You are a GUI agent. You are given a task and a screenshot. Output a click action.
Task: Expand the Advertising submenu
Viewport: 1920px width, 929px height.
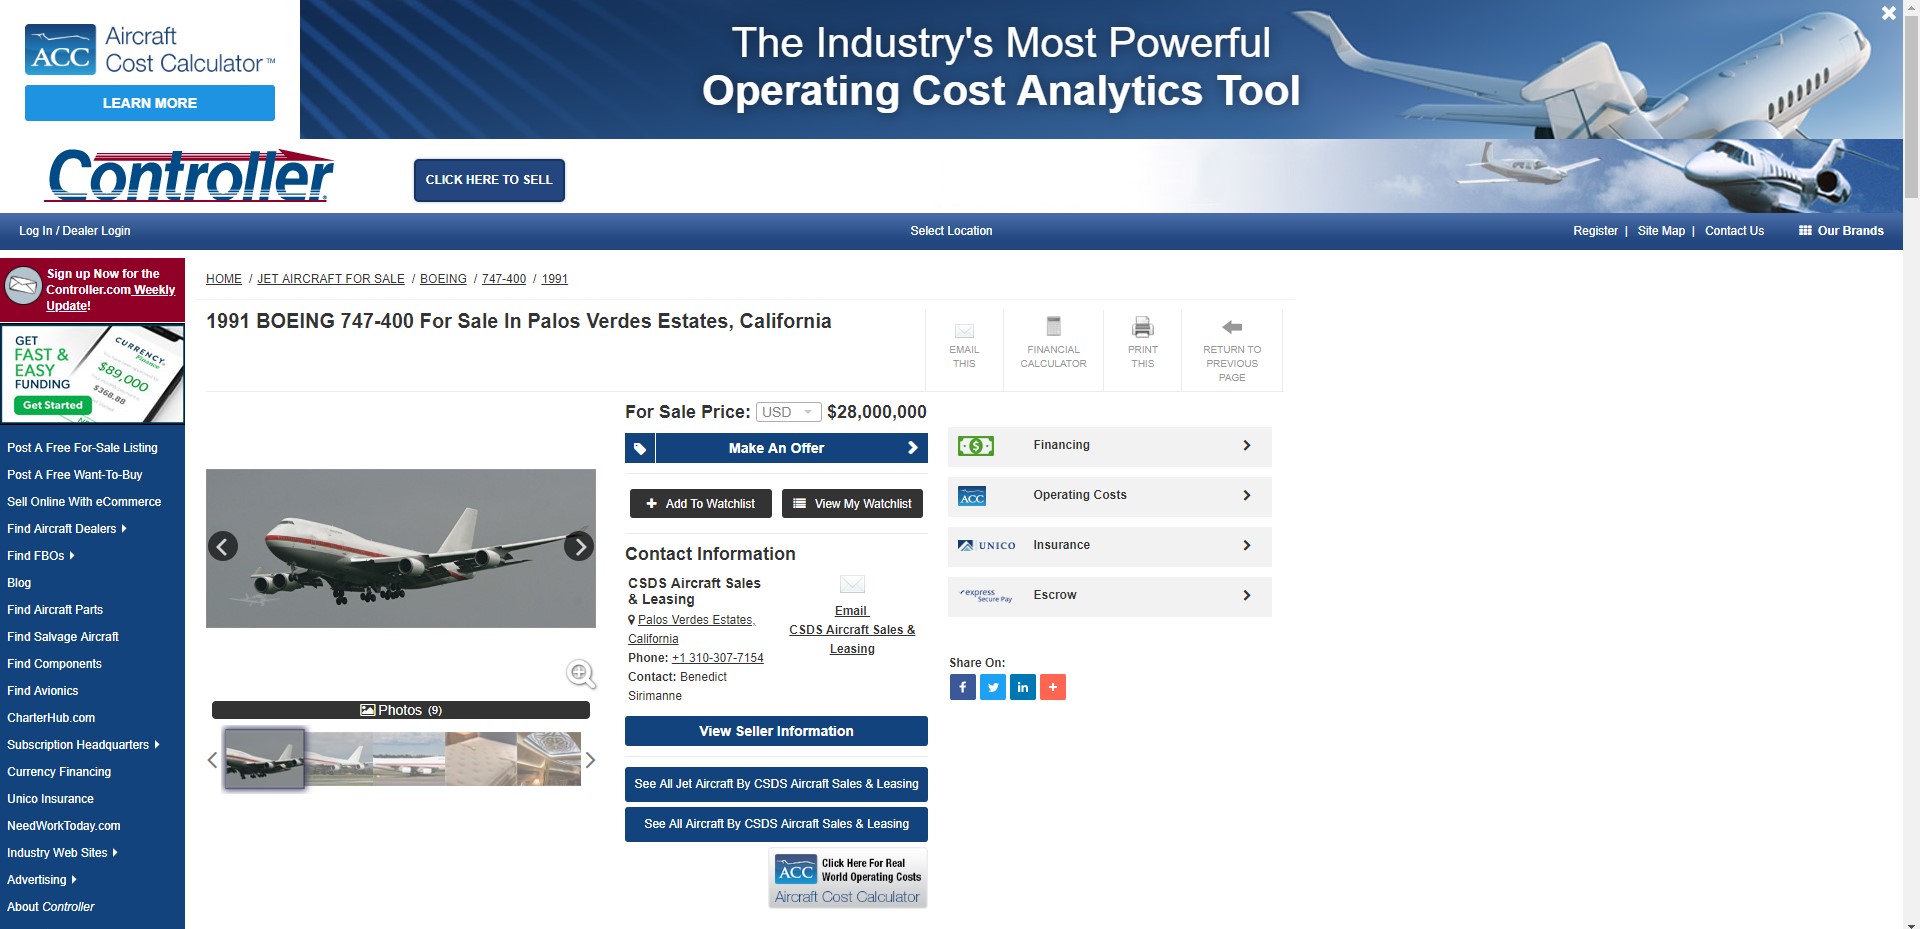pyautogui.click(x=73, y=880)
